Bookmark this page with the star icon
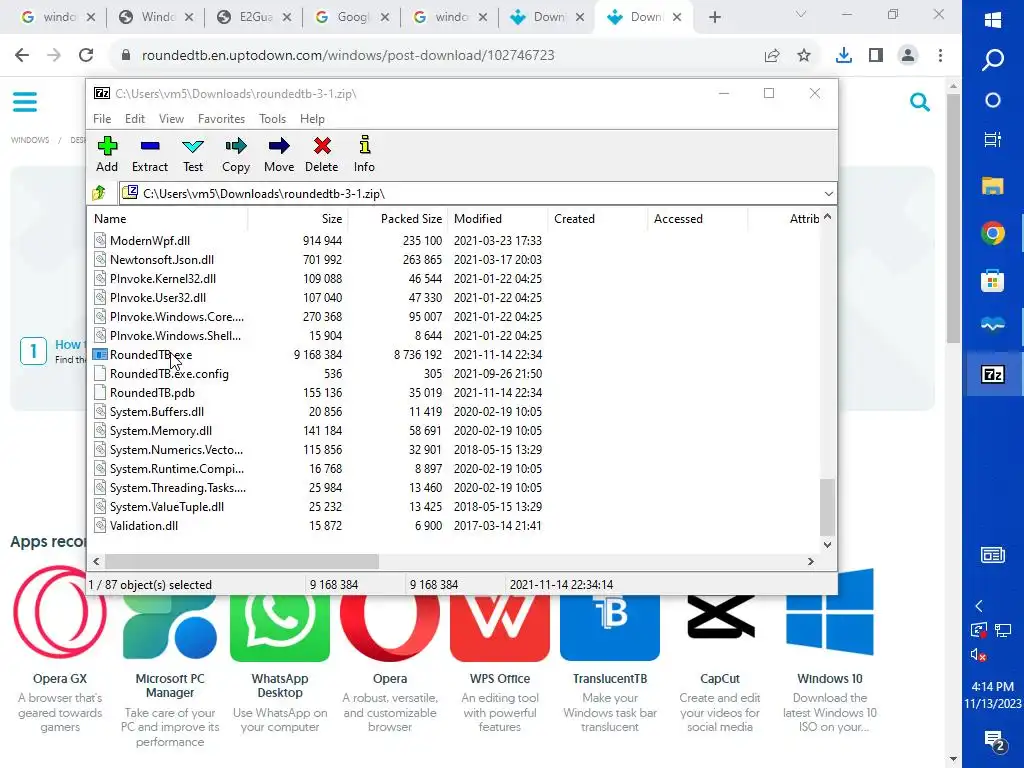This screenshot has height=768, width=1024. pos(804,56)
